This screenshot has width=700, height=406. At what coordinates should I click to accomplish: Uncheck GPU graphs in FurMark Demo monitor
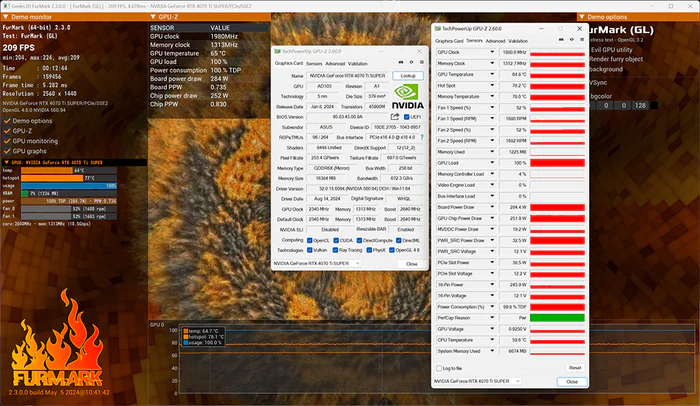point(7,151)
